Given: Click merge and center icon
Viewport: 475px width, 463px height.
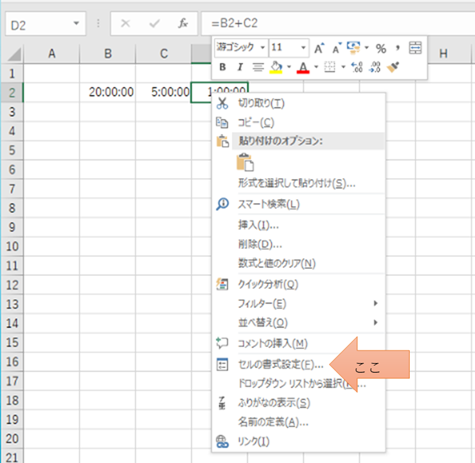Looking at the screenshot, I should tap(415, 48).
